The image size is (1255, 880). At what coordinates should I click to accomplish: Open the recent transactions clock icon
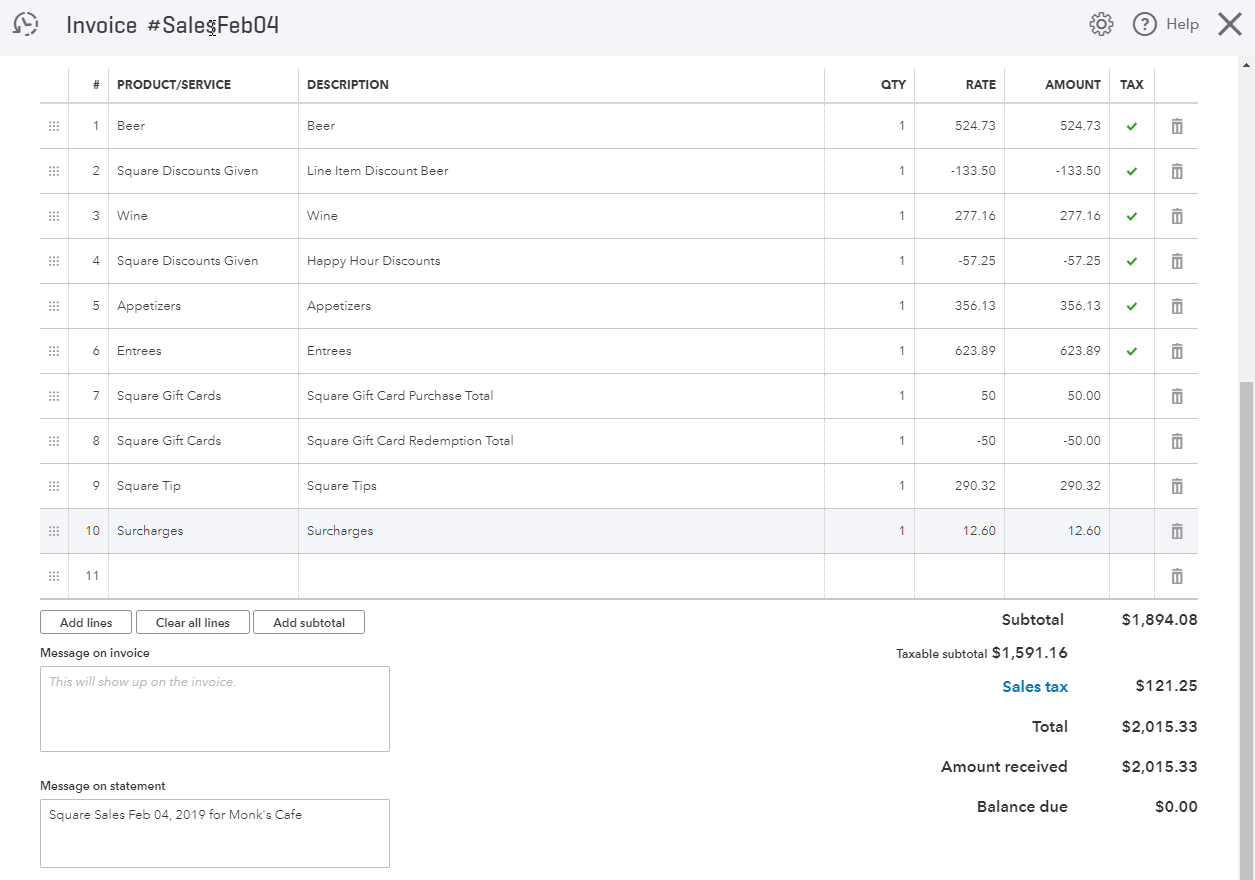pos(26,24)
